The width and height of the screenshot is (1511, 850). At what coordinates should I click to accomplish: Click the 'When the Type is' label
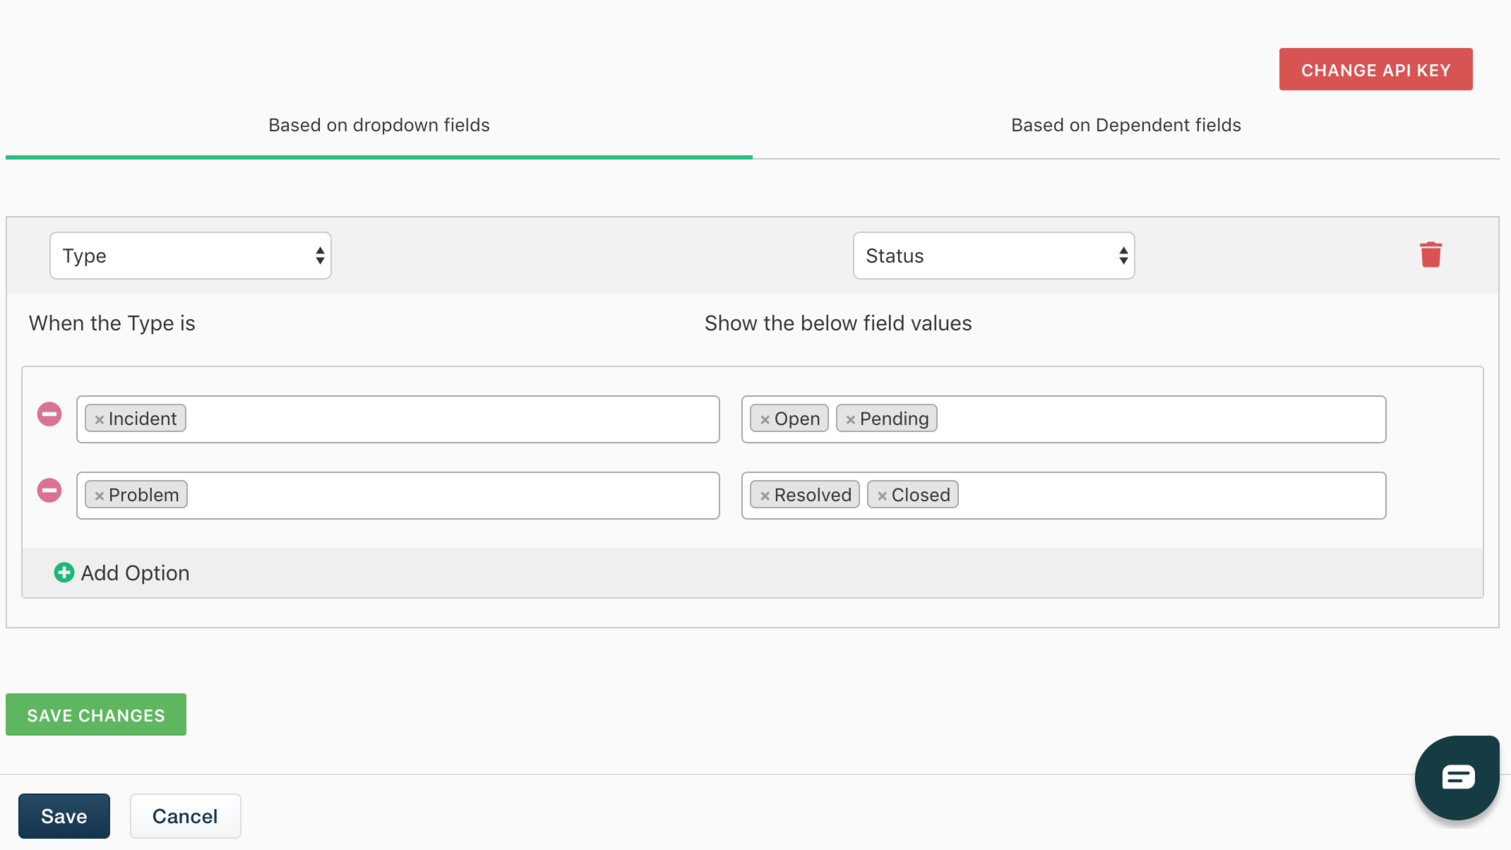[x=112, y=323]
